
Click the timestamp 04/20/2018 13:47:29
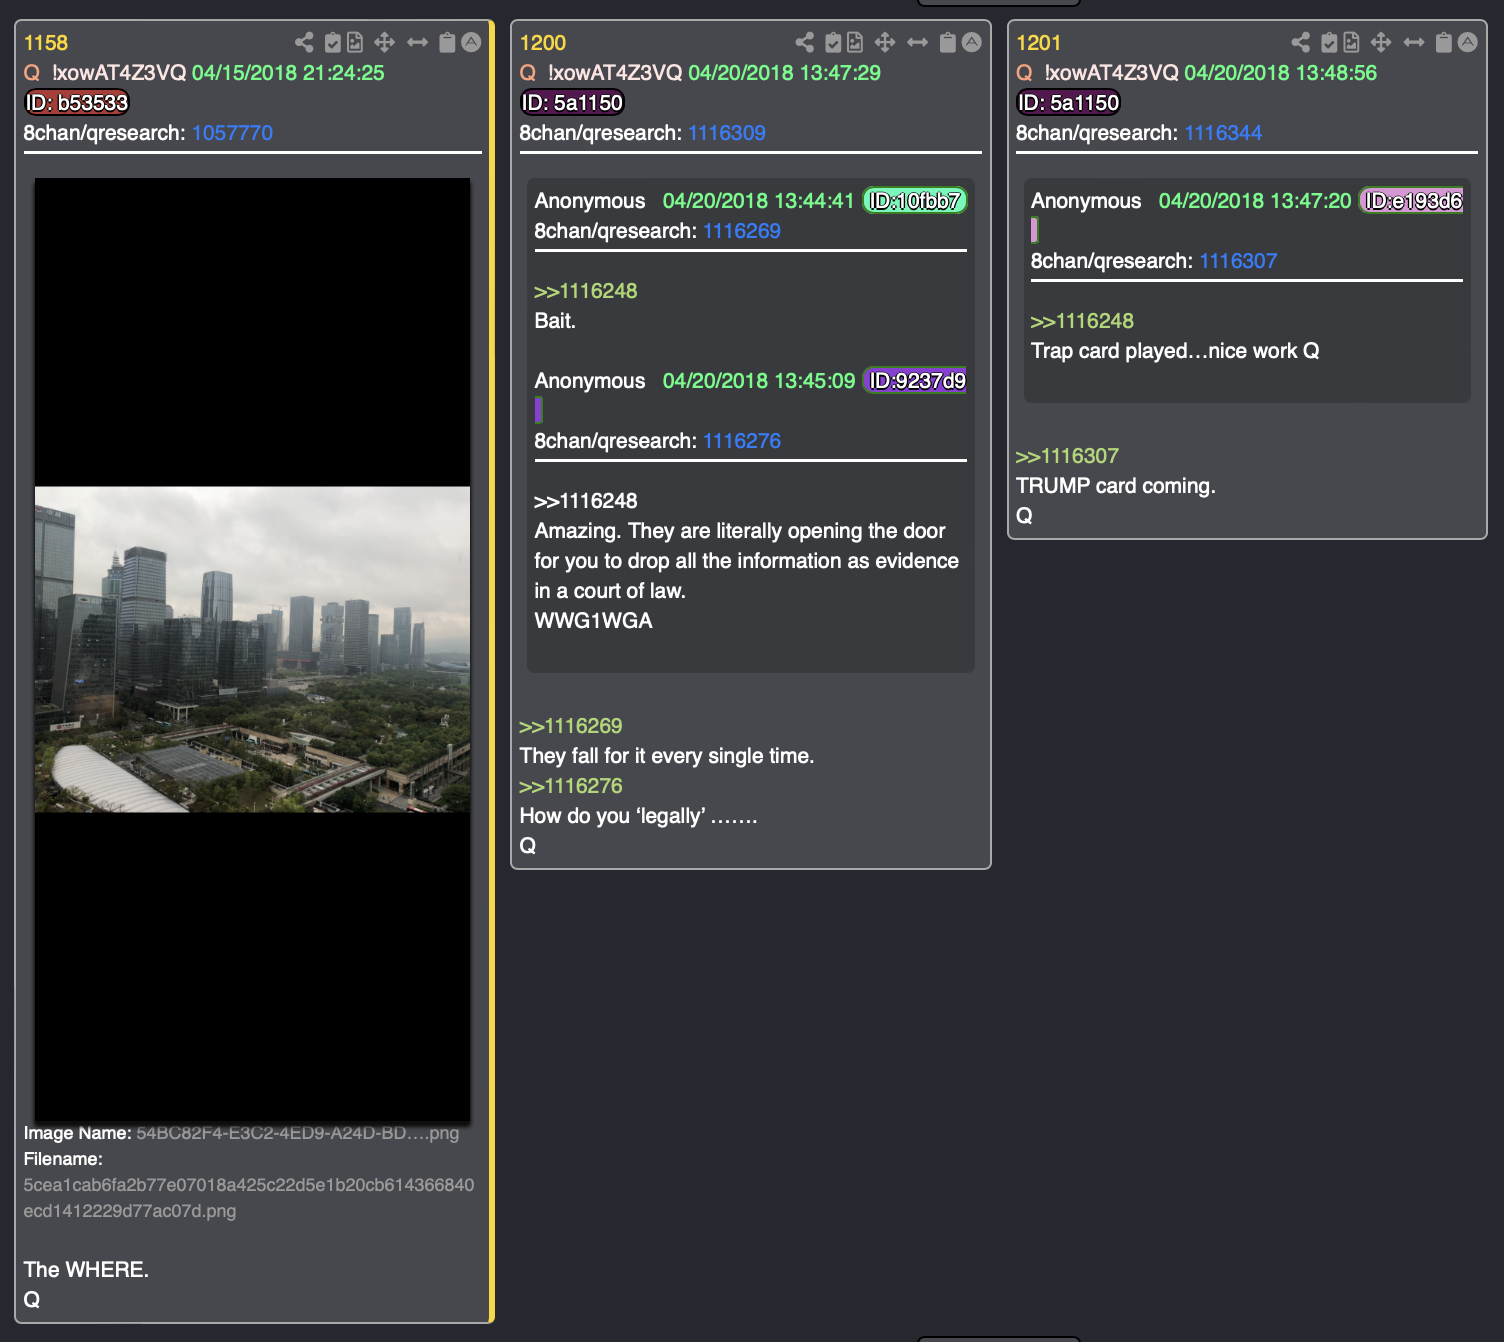784,73
